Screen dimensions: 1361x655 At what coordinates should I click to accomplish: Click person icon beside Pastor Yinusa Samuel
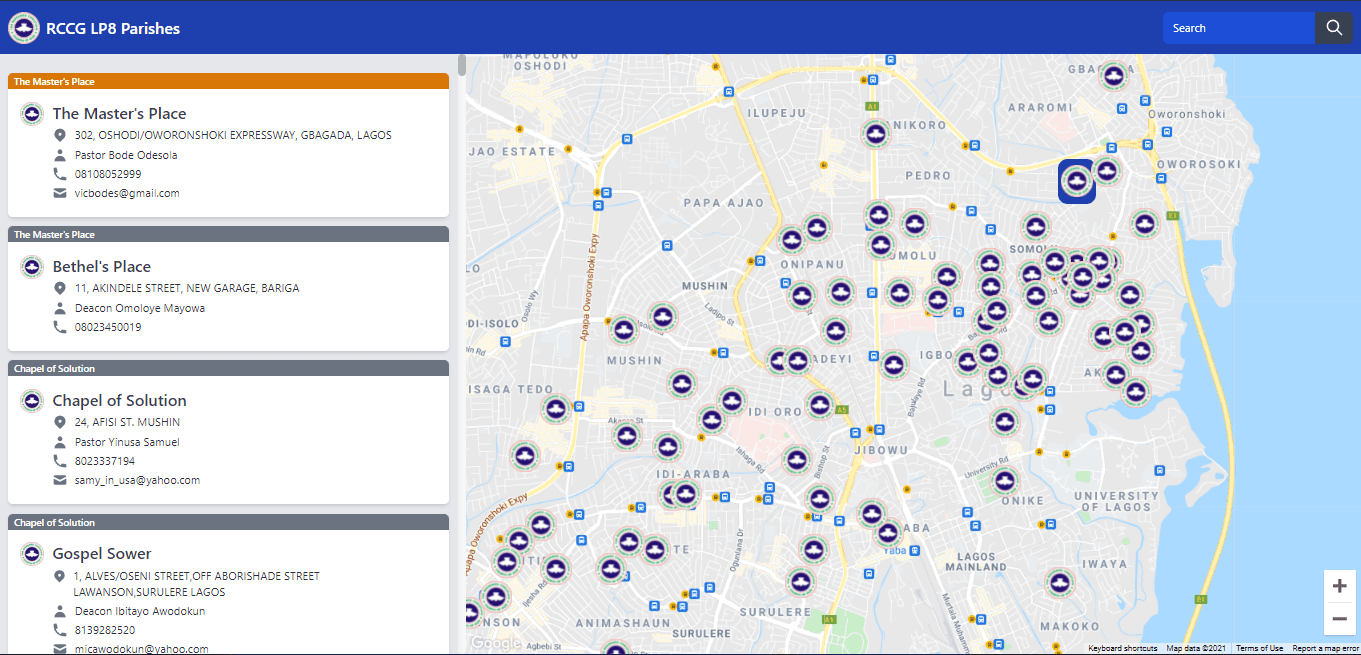coord(60,442)
